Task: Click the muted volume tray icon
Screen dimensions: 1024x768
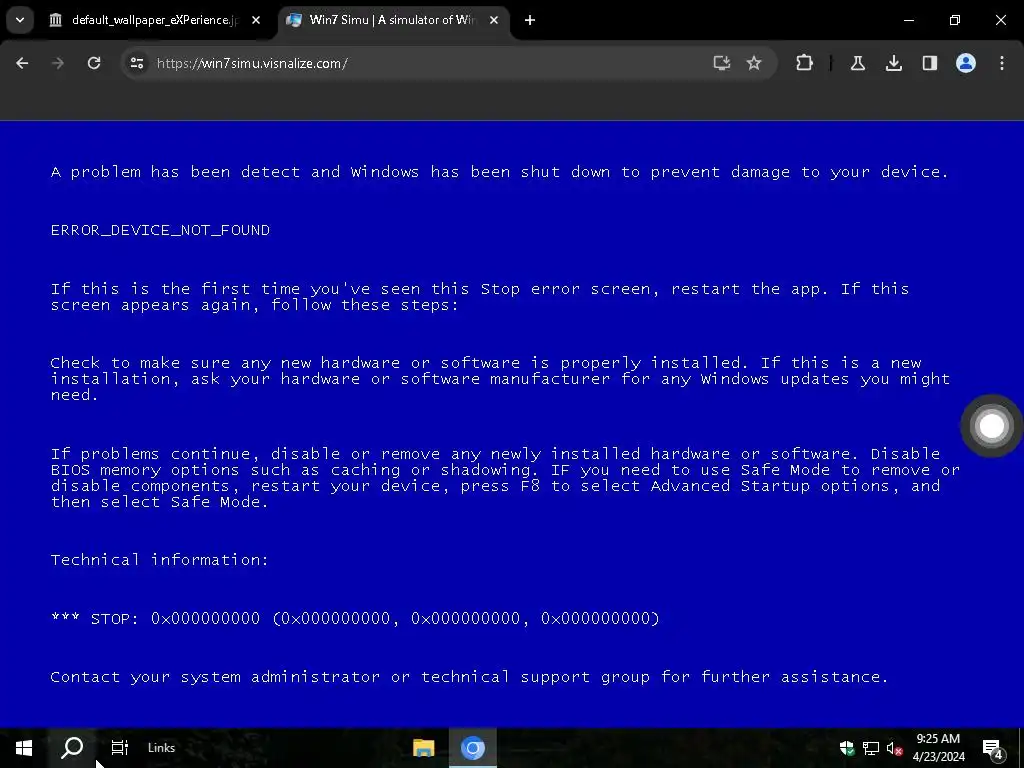Action: point(894,748)
